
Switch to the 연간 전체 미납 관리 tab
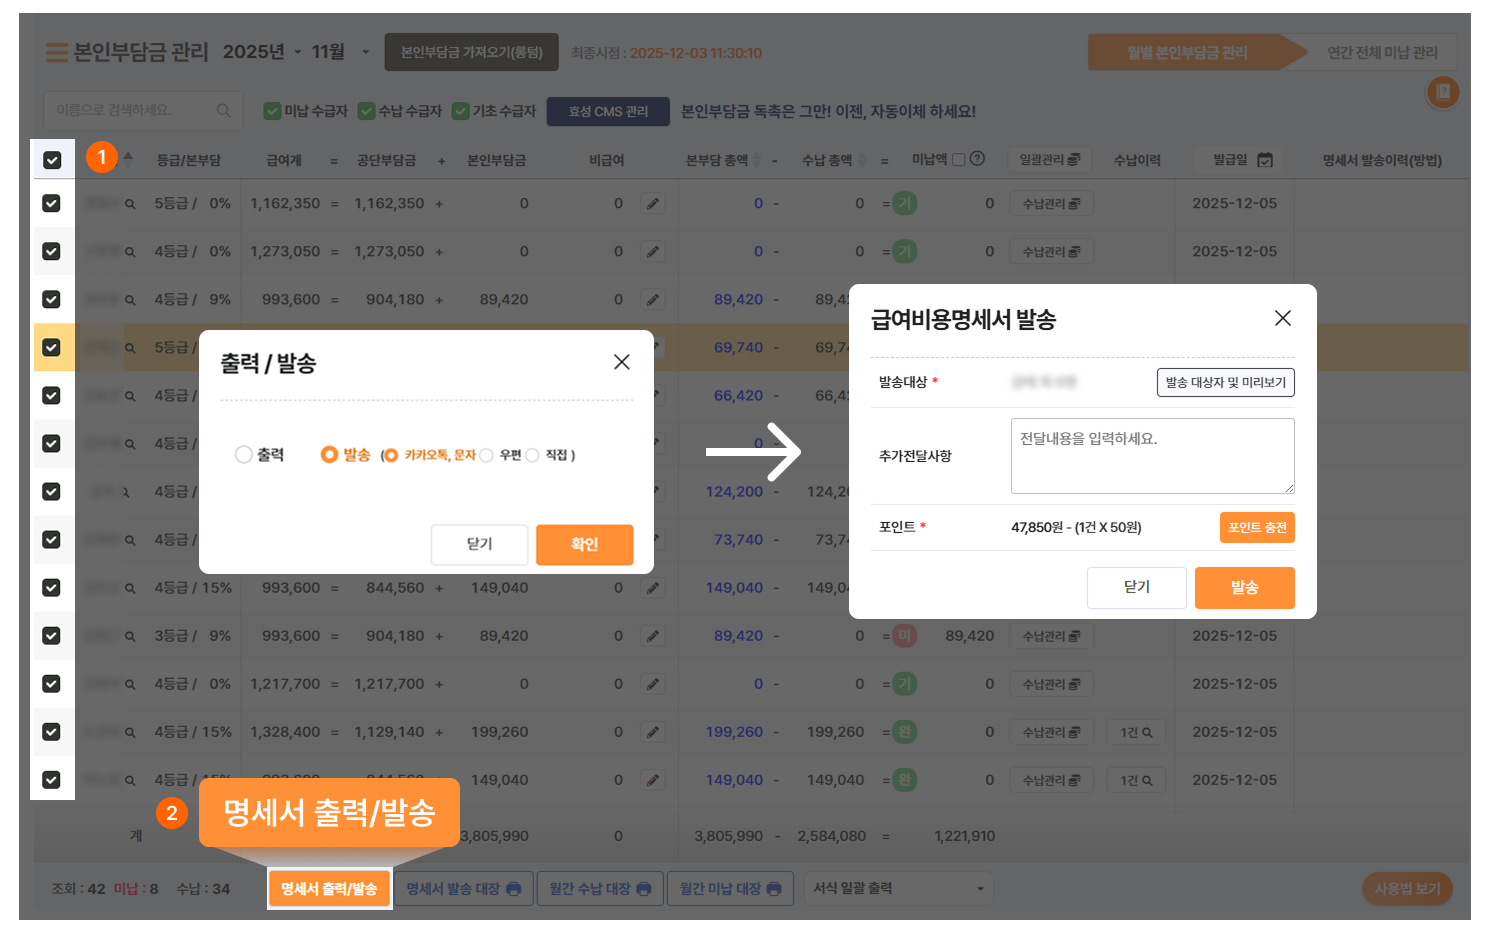tap(1381, 53)
